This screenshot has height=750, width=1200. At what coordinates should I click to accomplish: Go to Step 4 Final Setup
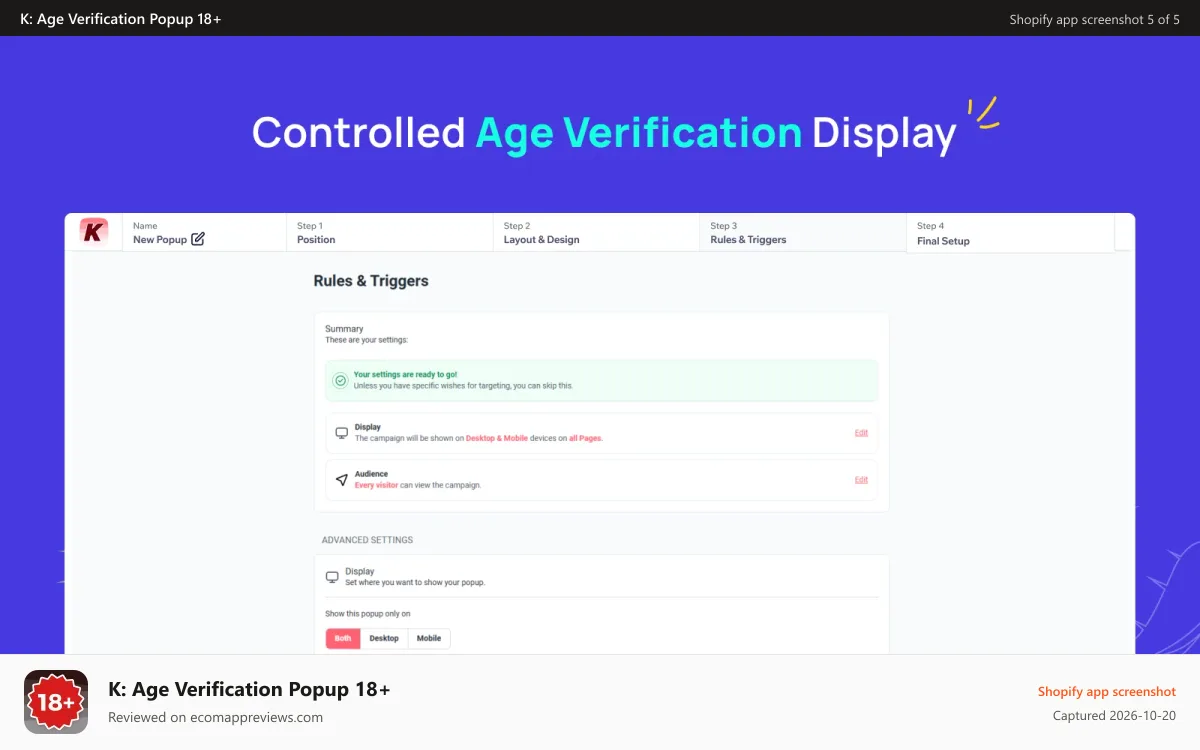(x=1010, y=233)
